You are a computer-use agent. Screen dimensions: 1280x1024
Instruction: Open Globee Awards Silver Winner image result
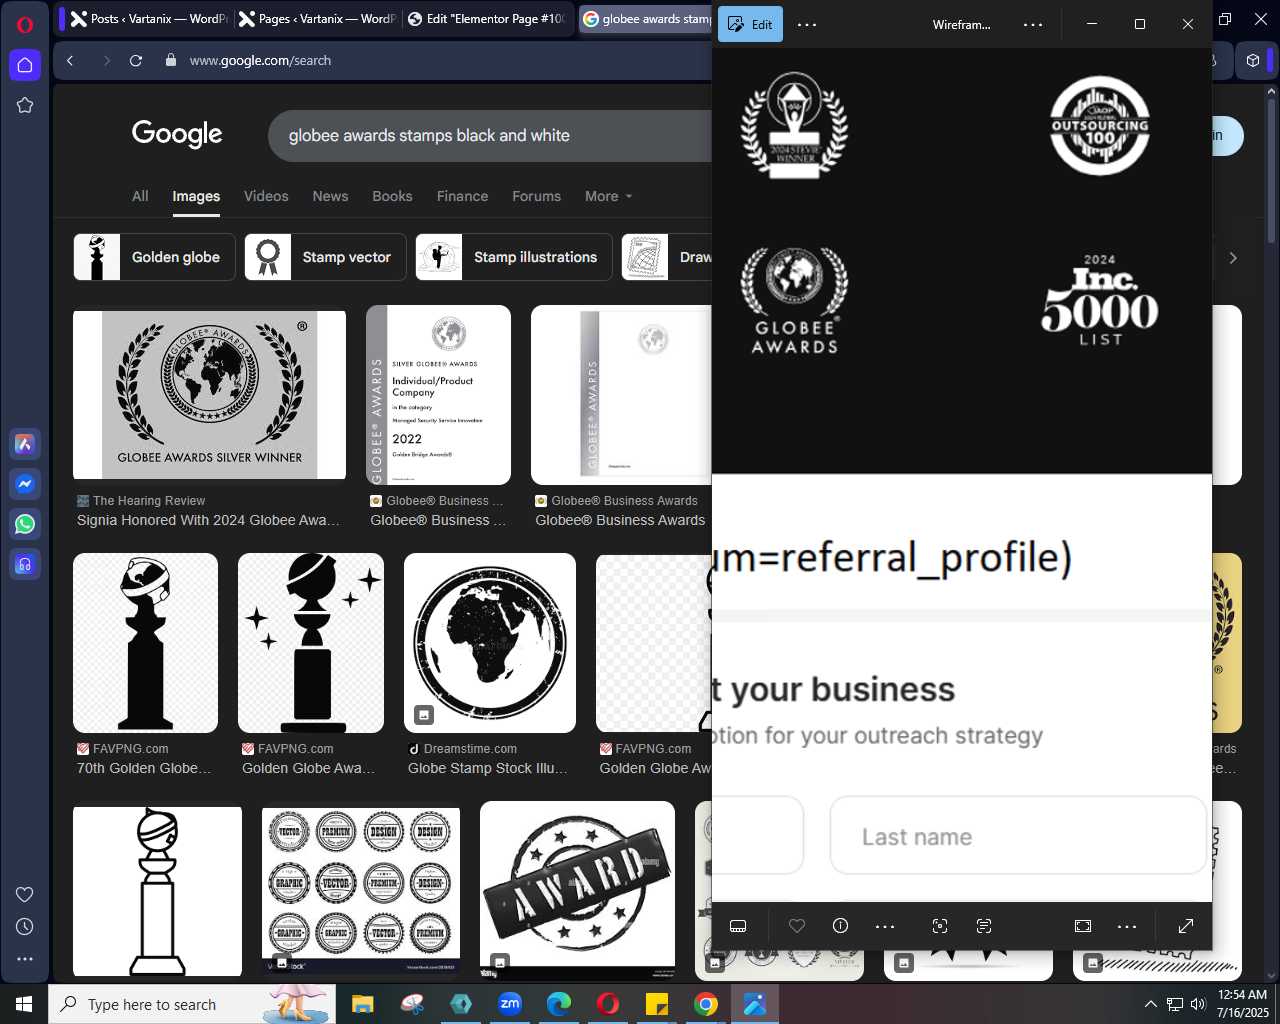tap(209, 395)
